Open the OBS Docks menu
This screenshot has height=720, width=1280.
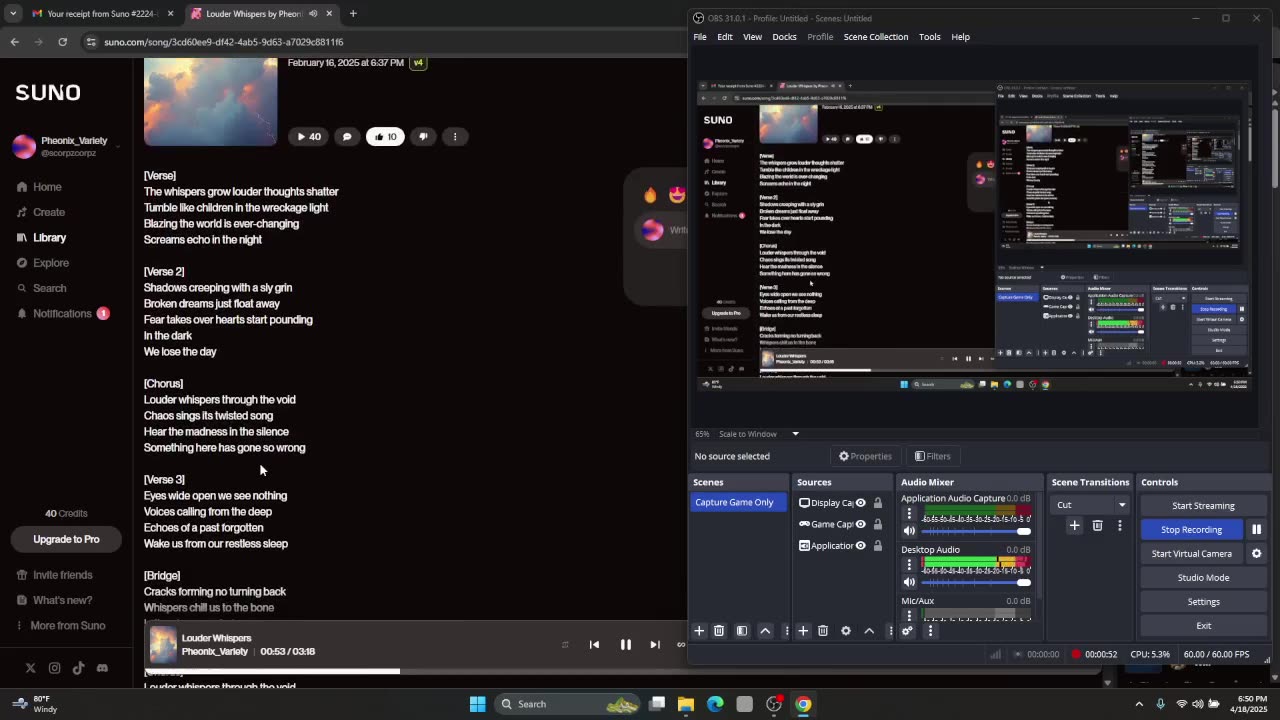pyautogui.click(x=784, y=37)
